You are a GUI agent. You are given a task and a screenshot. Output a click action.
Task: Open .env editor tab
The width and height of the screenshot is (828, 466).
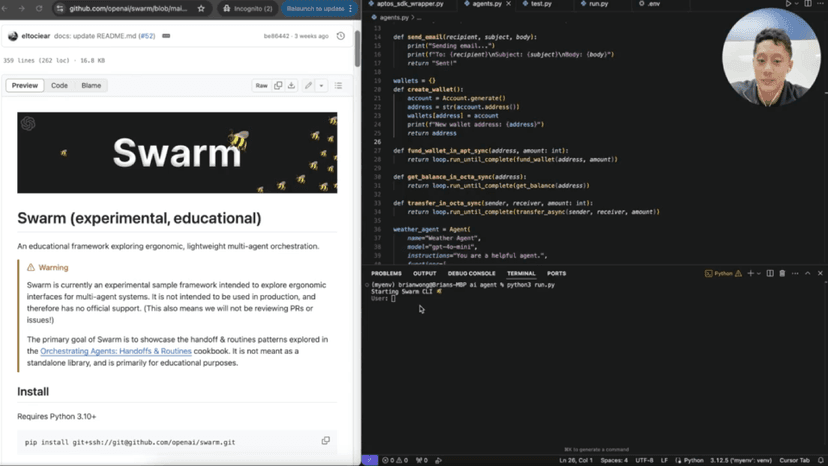[654, 4]
